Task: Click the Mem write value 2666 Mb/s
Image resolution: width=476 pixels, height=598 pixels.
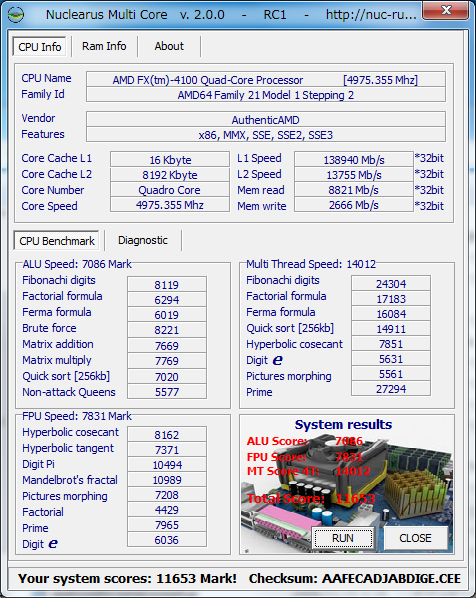Action: (x=354, y=205)
